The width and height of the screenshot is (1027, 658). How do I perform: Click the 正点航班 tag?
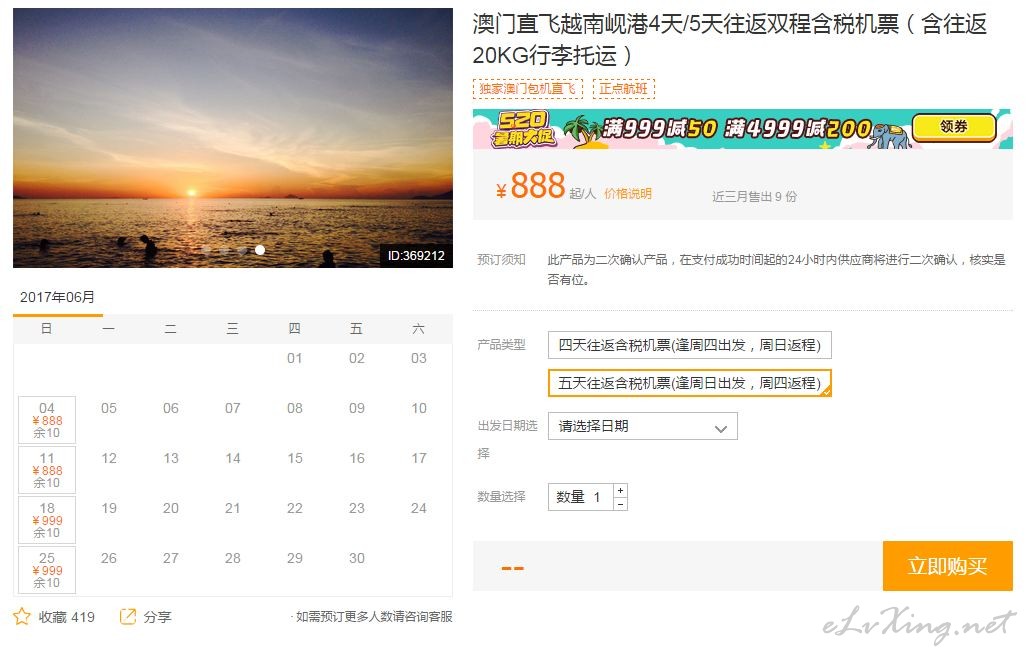coord(624,88)
